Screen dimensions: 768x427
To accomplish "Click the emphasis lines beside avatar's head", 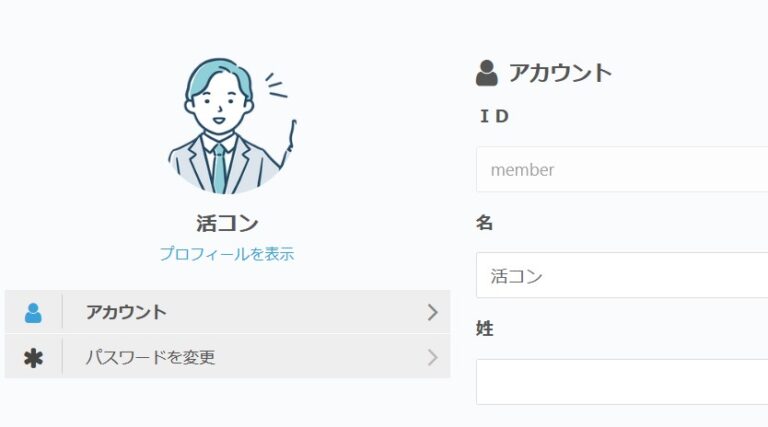I will (275, 87).
